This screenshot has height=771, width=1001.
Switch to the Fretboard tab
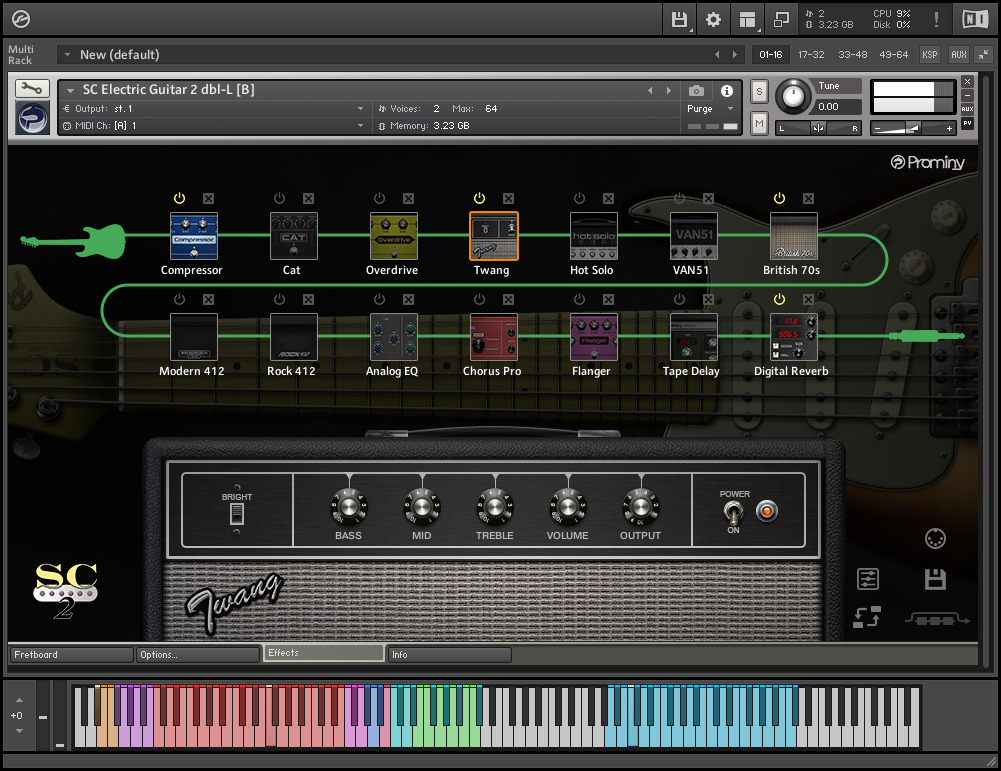[72, 655]
